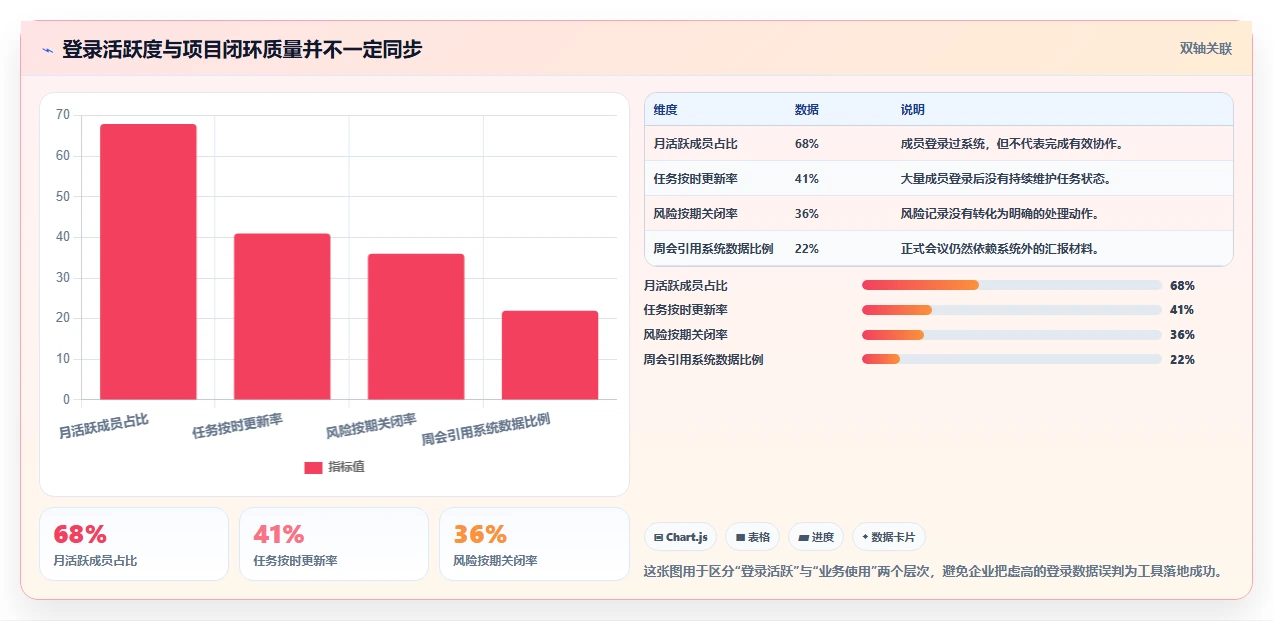Click the 风险按期关闭率 bar in chart
Image resolution: width=1273 pixels, height=621 pixels.
pos(416,327)
